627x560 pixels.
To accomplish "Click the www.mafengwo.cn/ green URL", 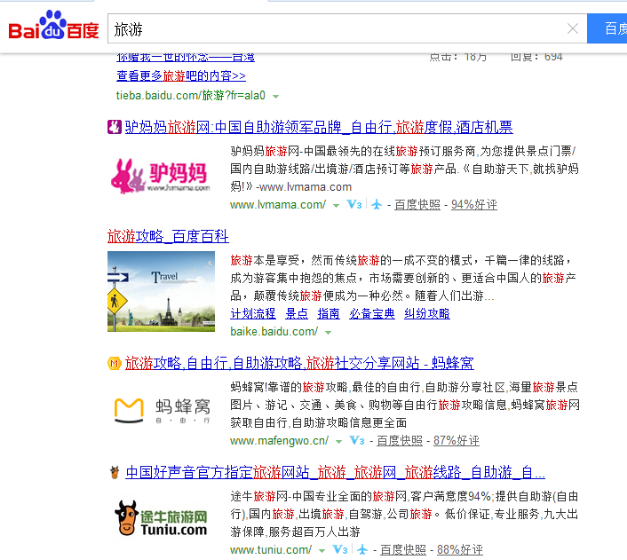I will click(x=280, y=441).
